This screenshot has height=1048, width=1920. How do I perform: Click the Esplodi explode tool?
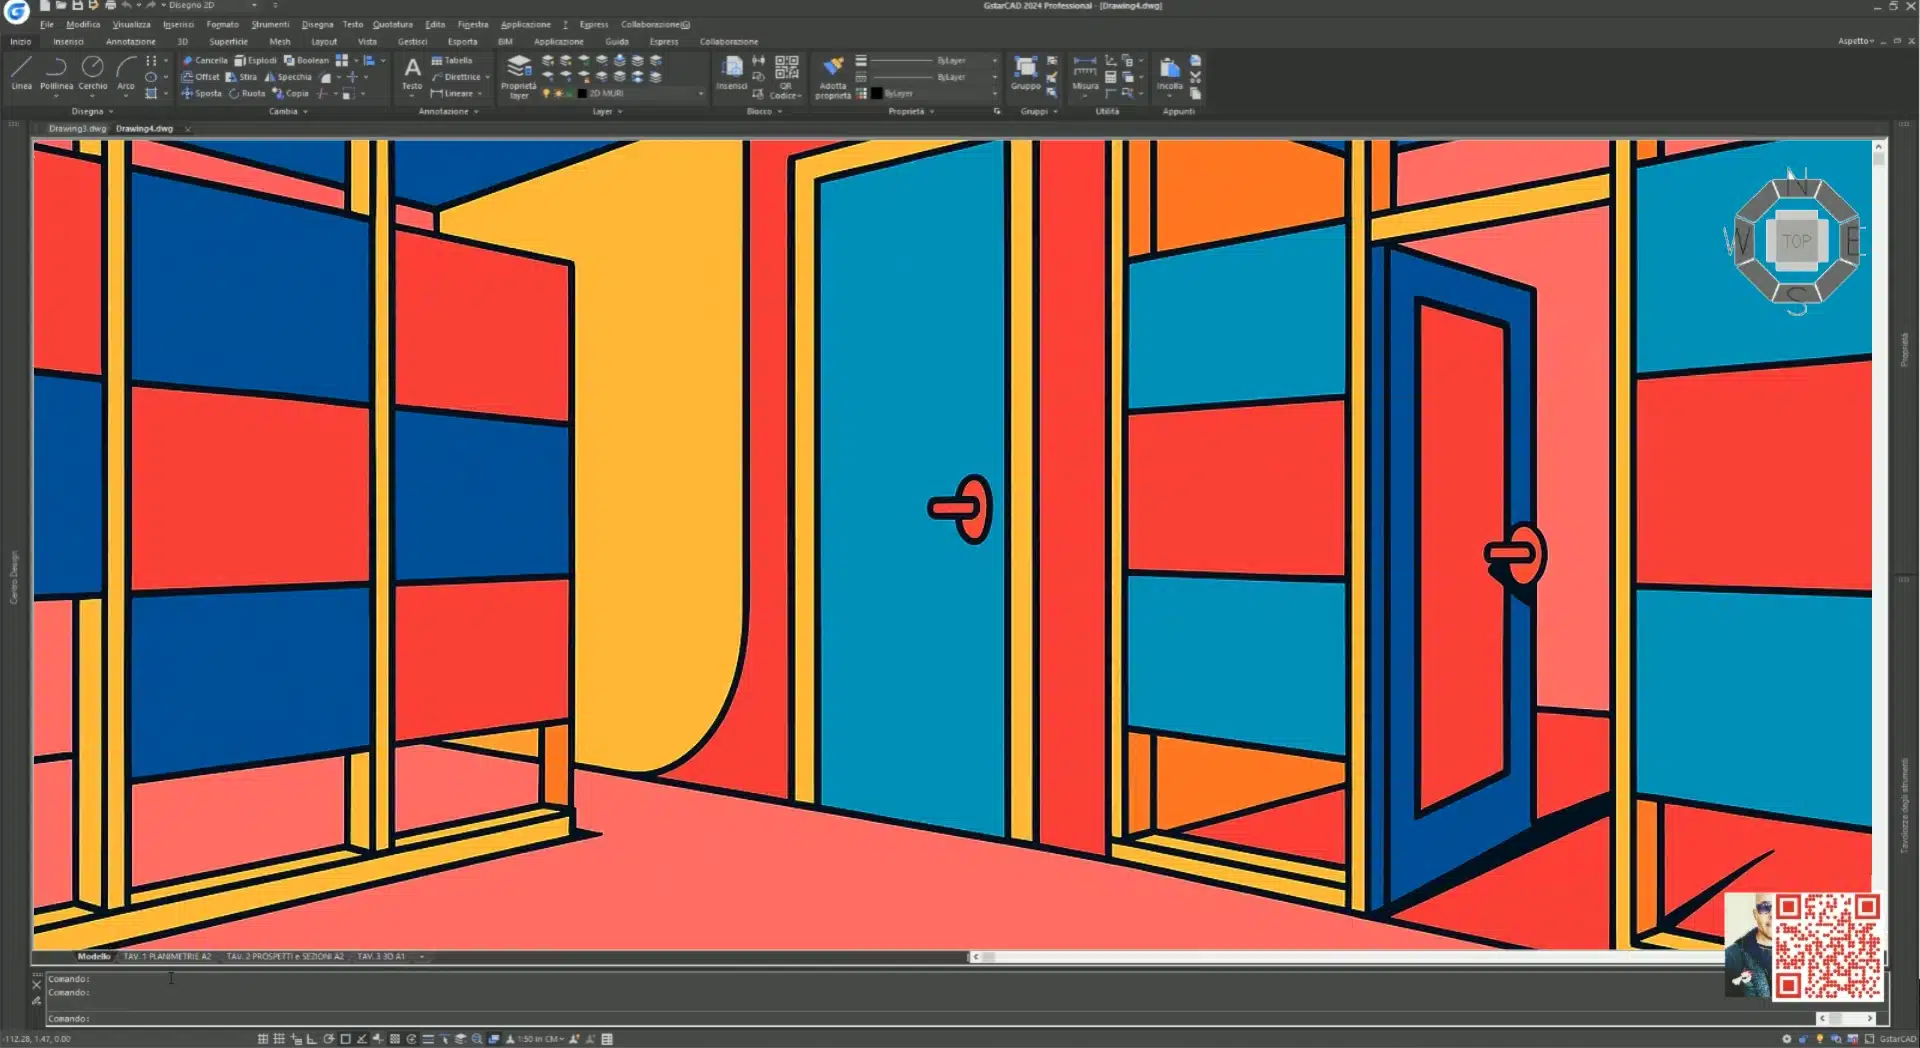tap(255, 60)
